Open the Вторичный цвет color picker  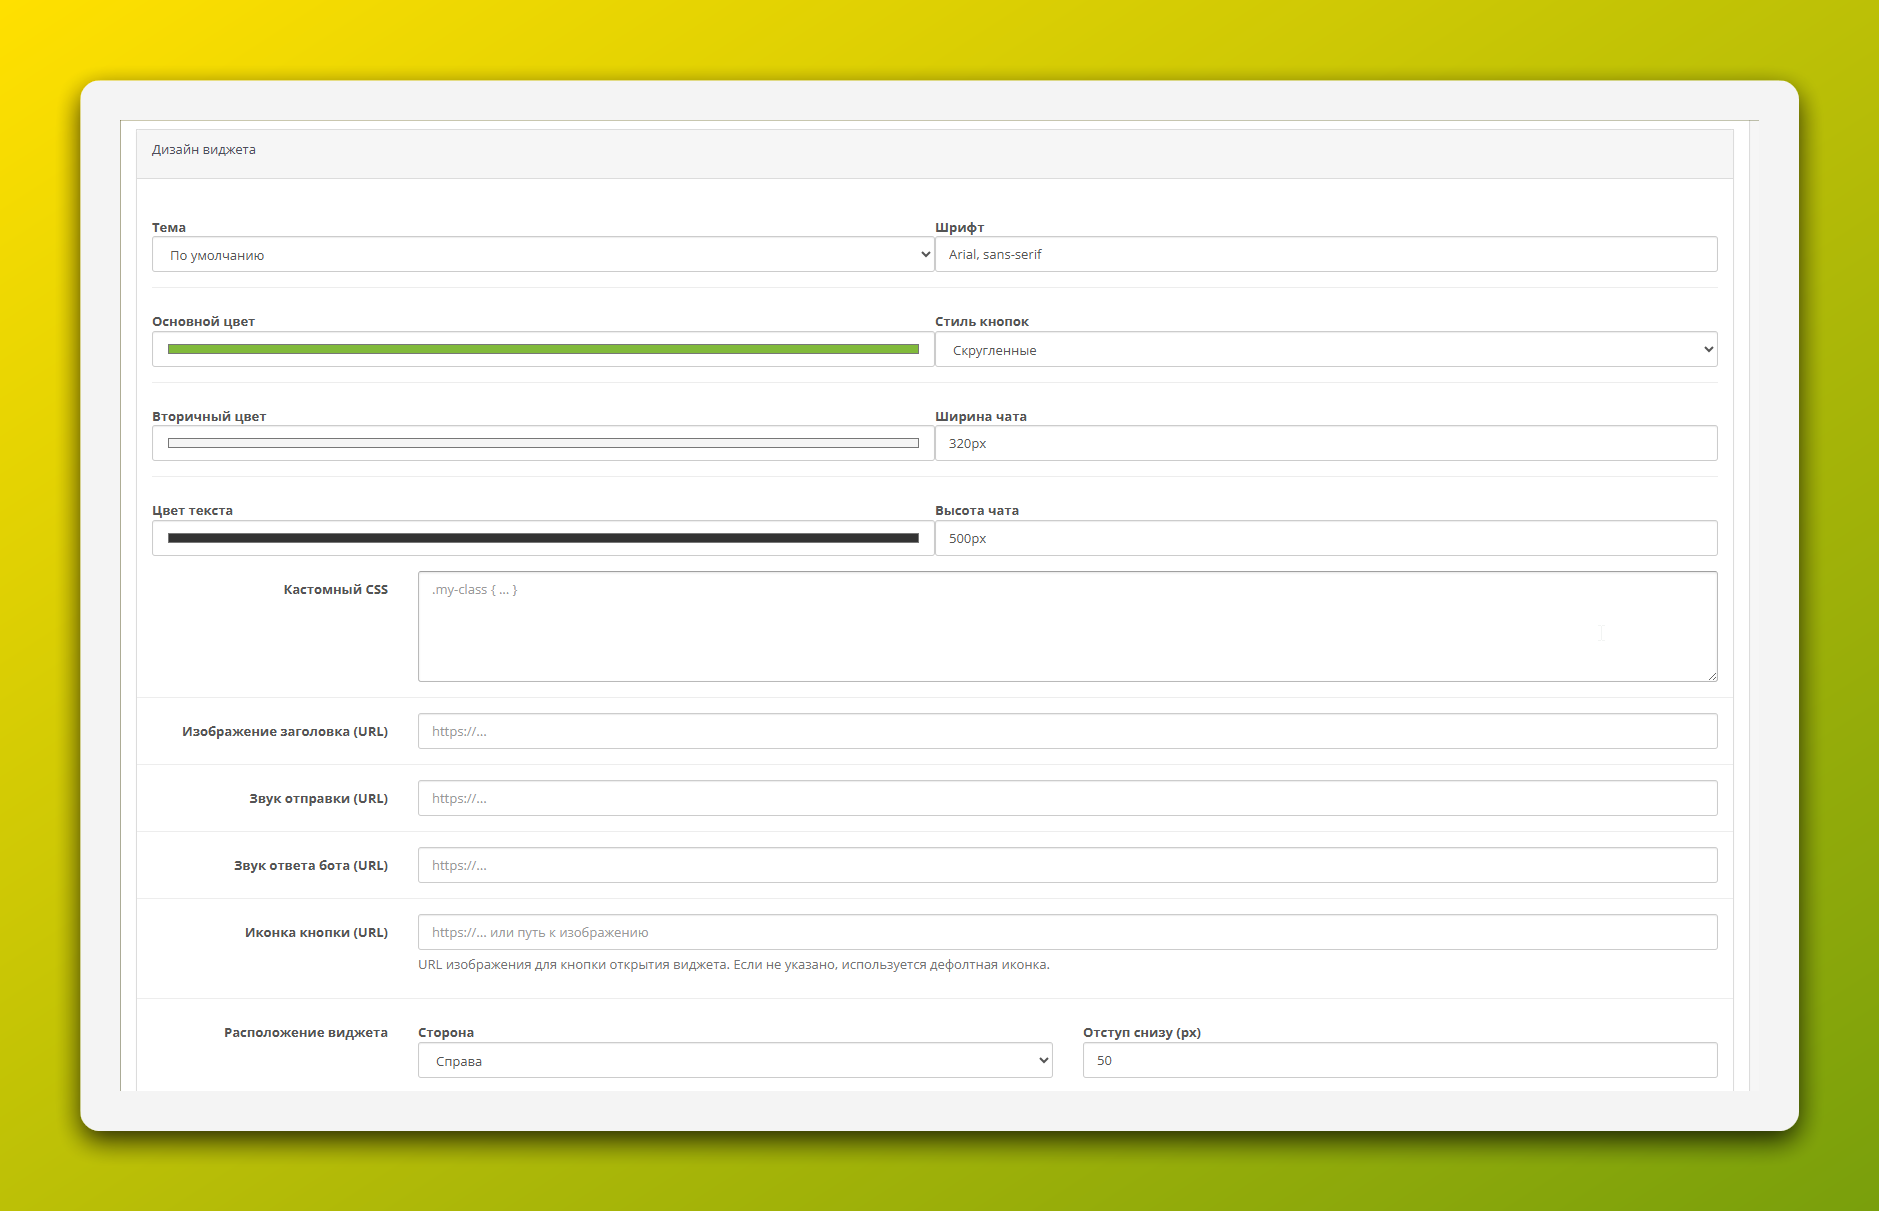[542, 443]
